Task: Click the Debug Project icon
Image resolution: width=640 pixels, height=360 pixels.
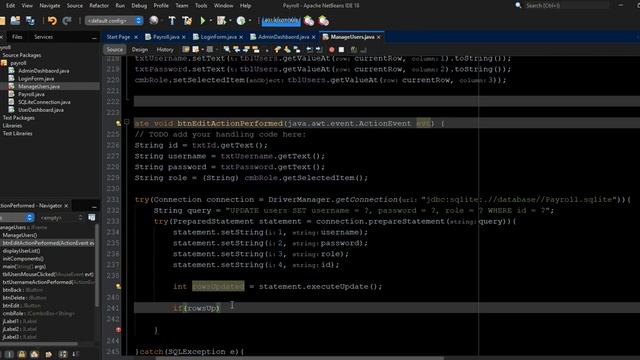Action: (221, 20)
